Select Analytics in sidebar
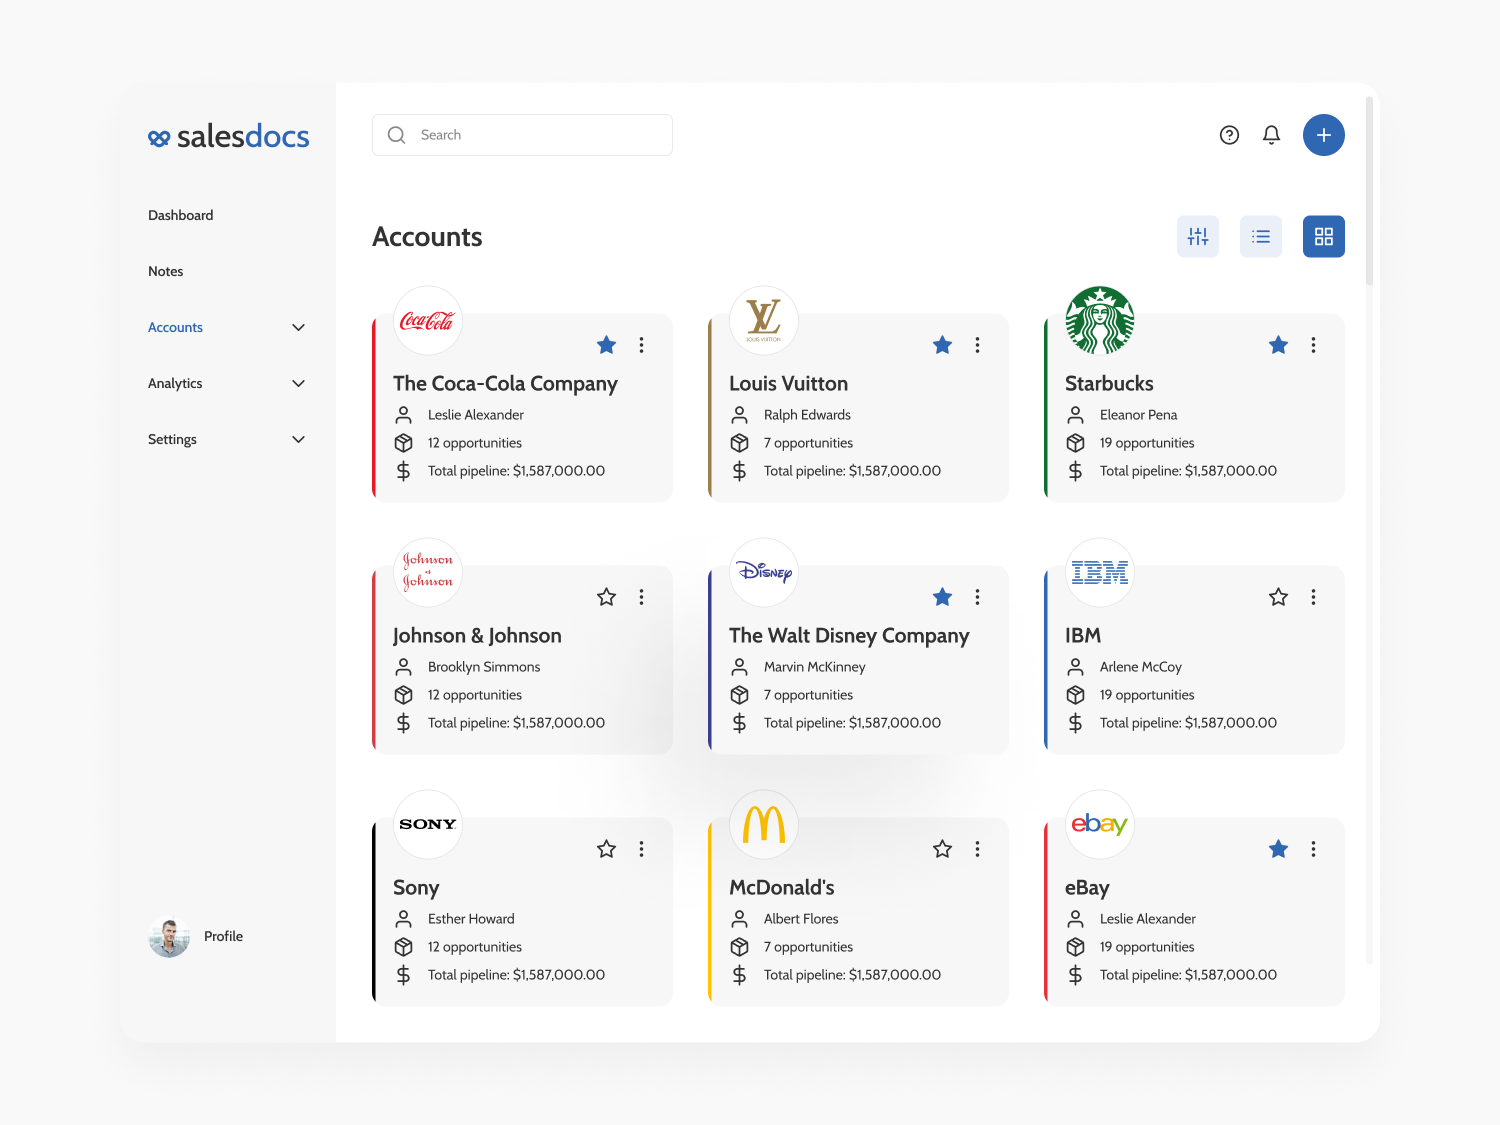Image resolution: width=1500 pixels, height=1125 pixels. (x=175, y=383)
